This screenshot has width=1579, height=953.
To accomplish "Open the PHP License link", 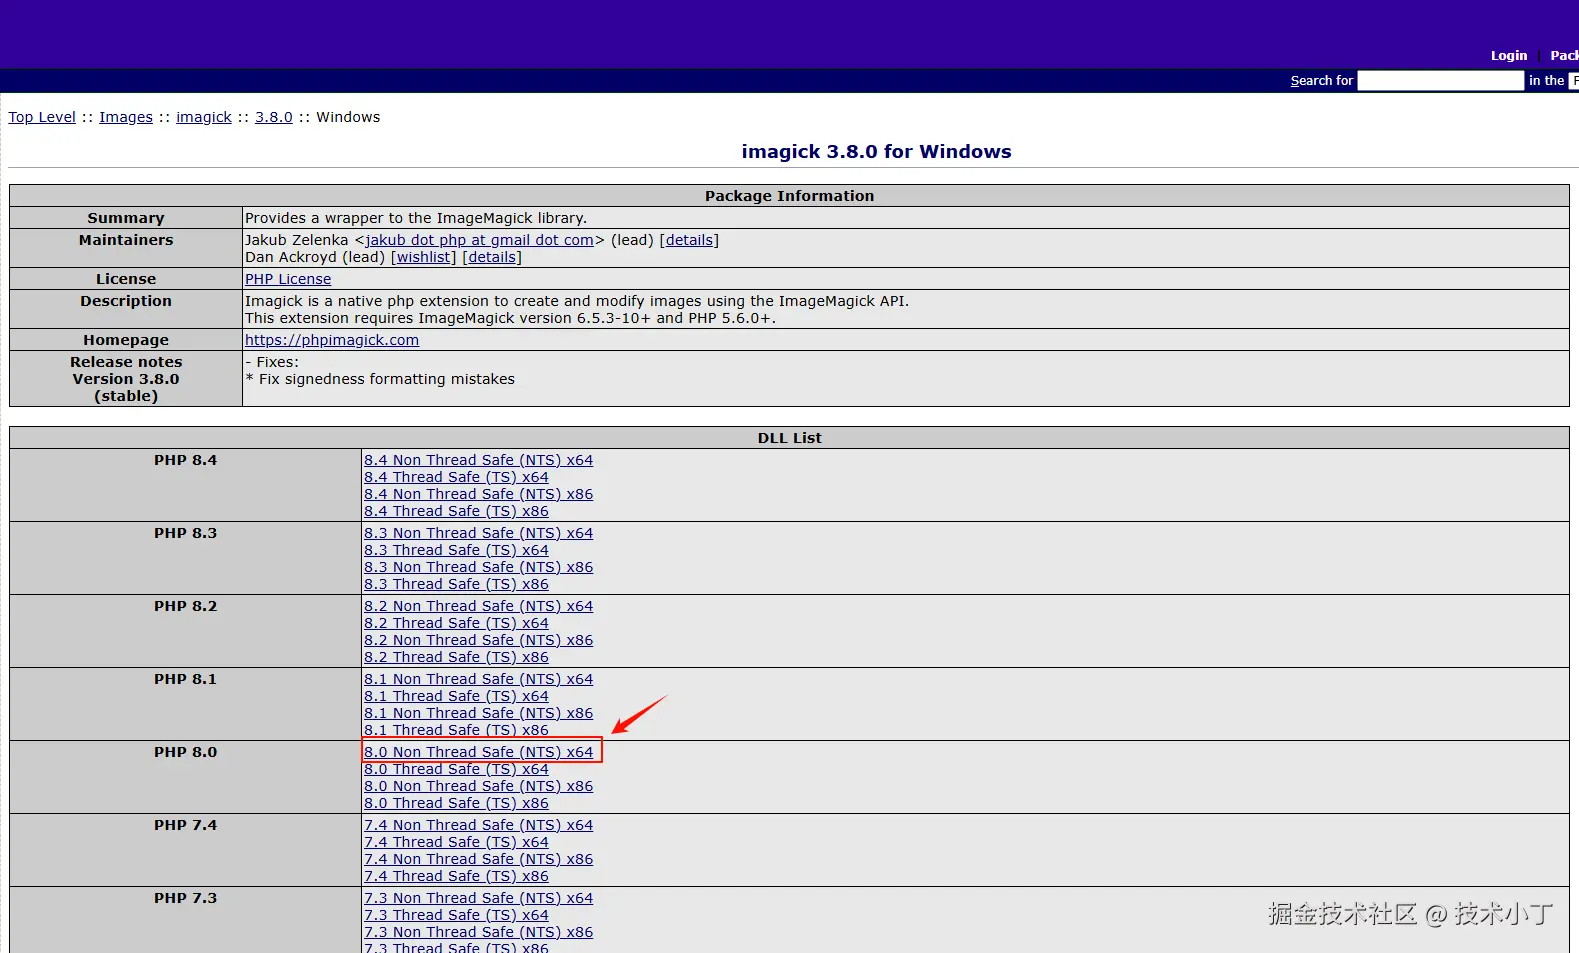I will (288, 279).
